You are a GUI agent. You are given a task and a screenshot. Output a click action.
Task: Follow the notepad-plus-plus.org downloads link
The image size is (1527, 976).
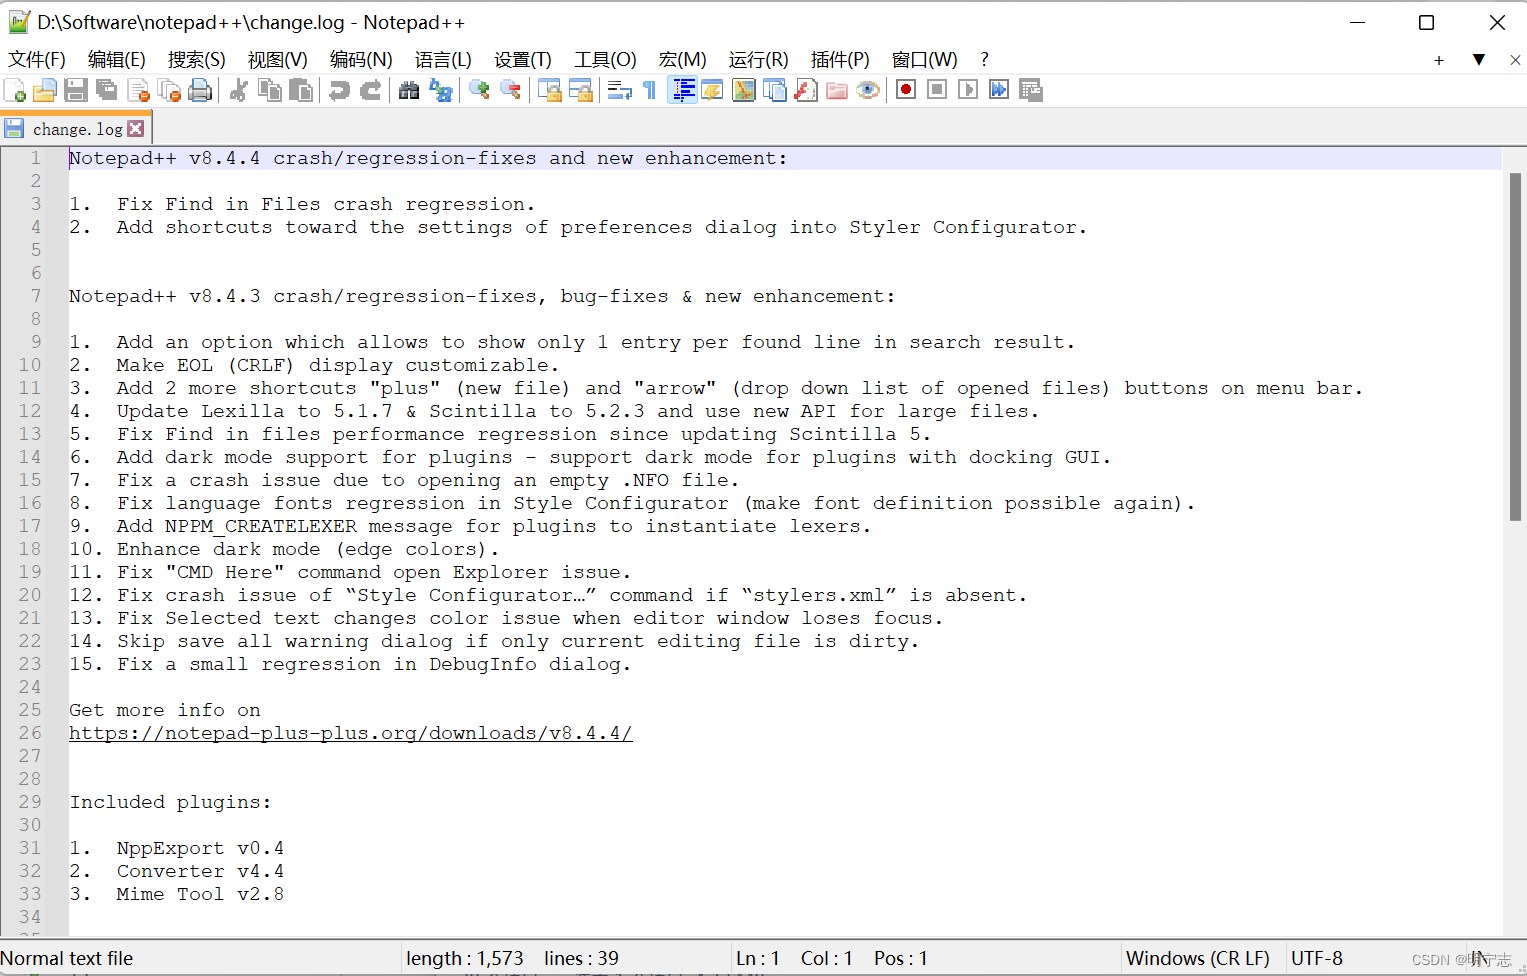tap(350, 733)
